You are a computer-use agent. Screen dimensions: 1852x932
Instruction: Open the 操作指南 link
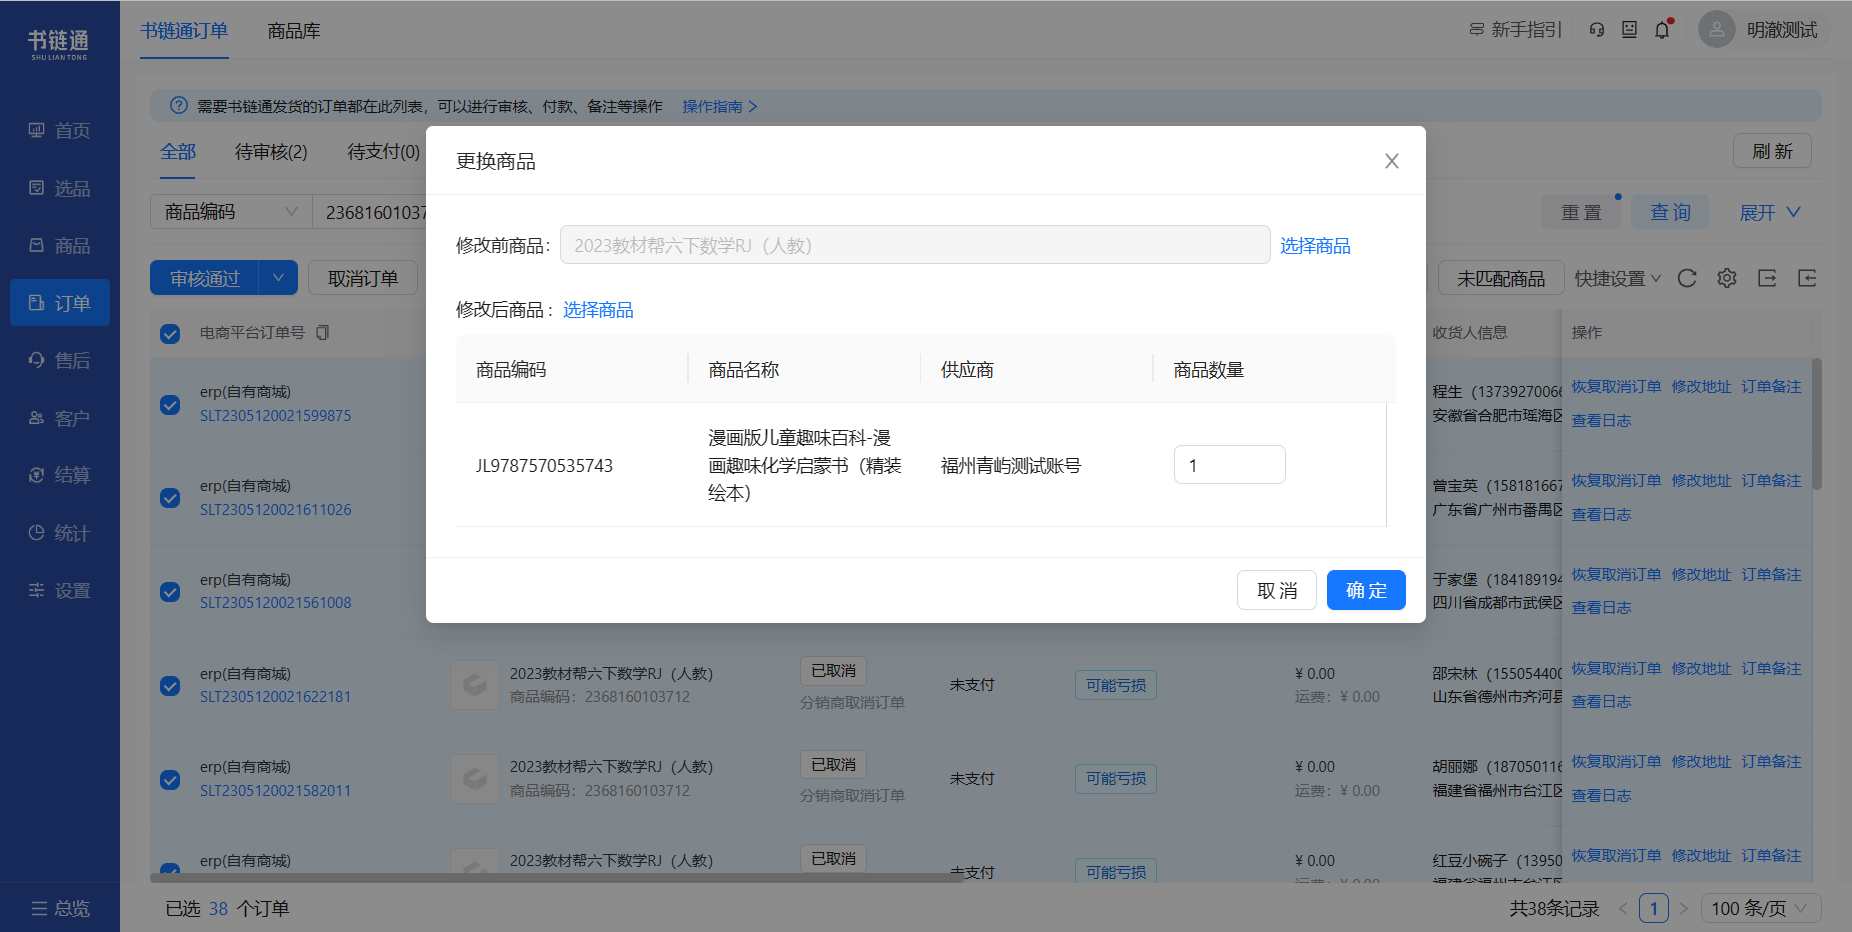click(x=719, y=106)
